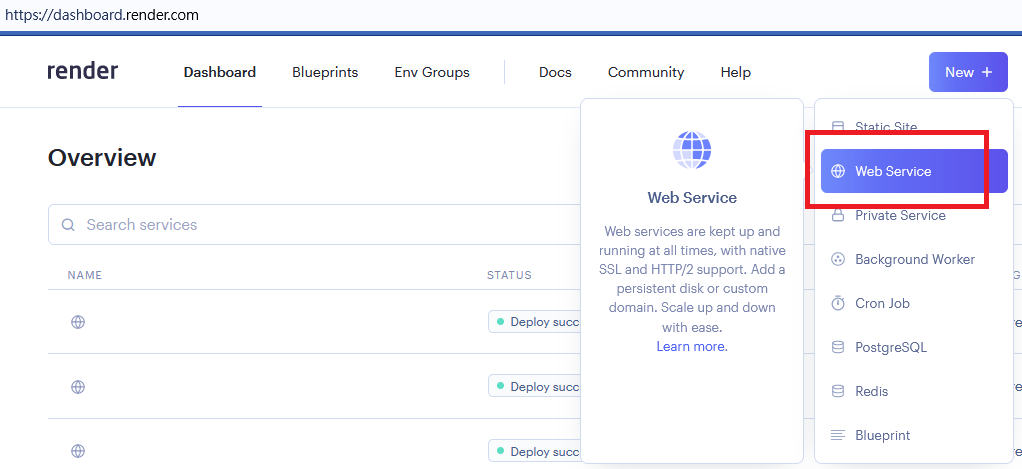Click the large globe illustration in tooltip

click(692, 149)
